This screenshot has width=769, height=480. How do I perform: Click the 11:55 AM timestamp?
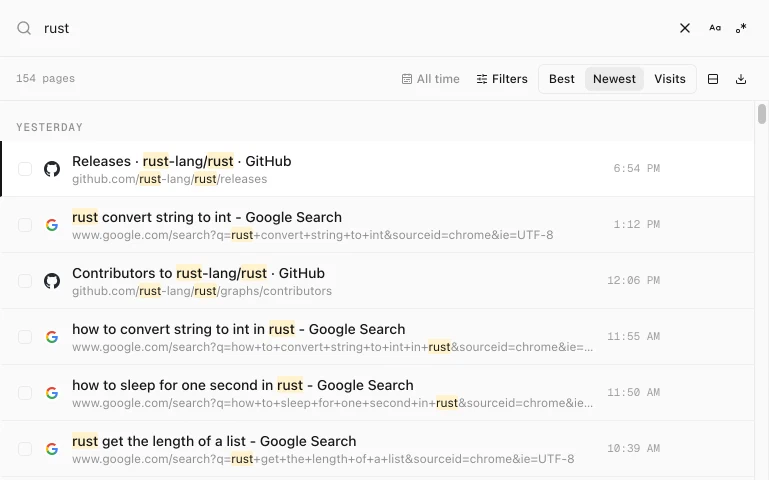tap(634, 336)
